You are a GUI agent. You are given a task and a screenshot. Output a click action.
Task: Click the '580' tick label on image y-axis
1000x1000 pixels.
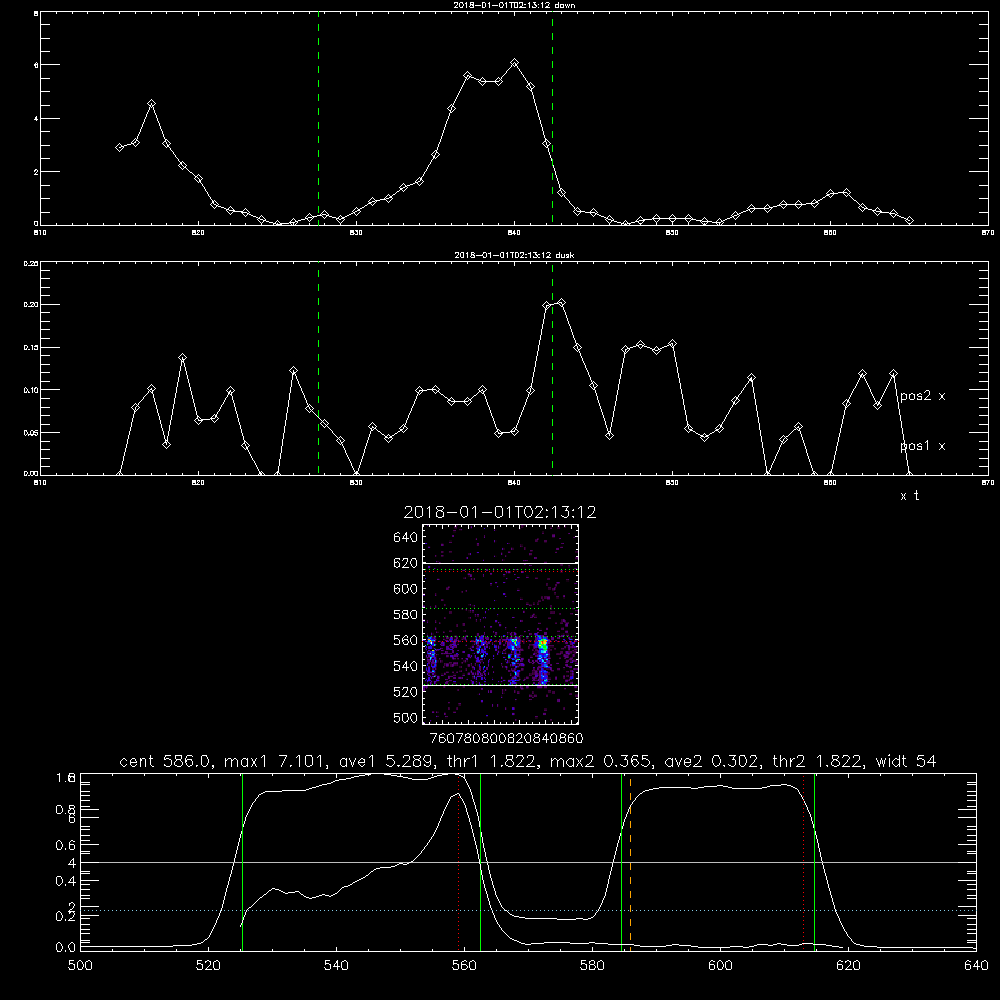(x=406, y=615)
